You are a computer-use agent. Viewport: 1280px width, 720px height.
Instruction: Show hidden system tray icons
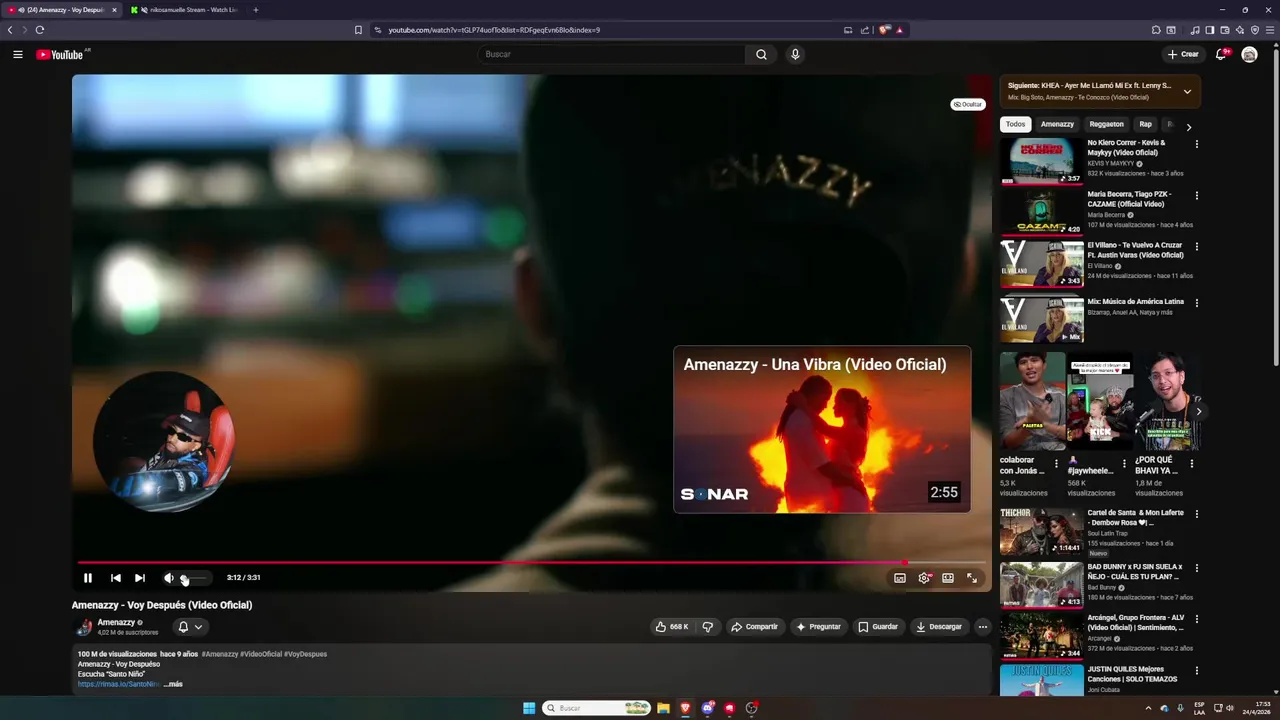(x=1147, y=708)
